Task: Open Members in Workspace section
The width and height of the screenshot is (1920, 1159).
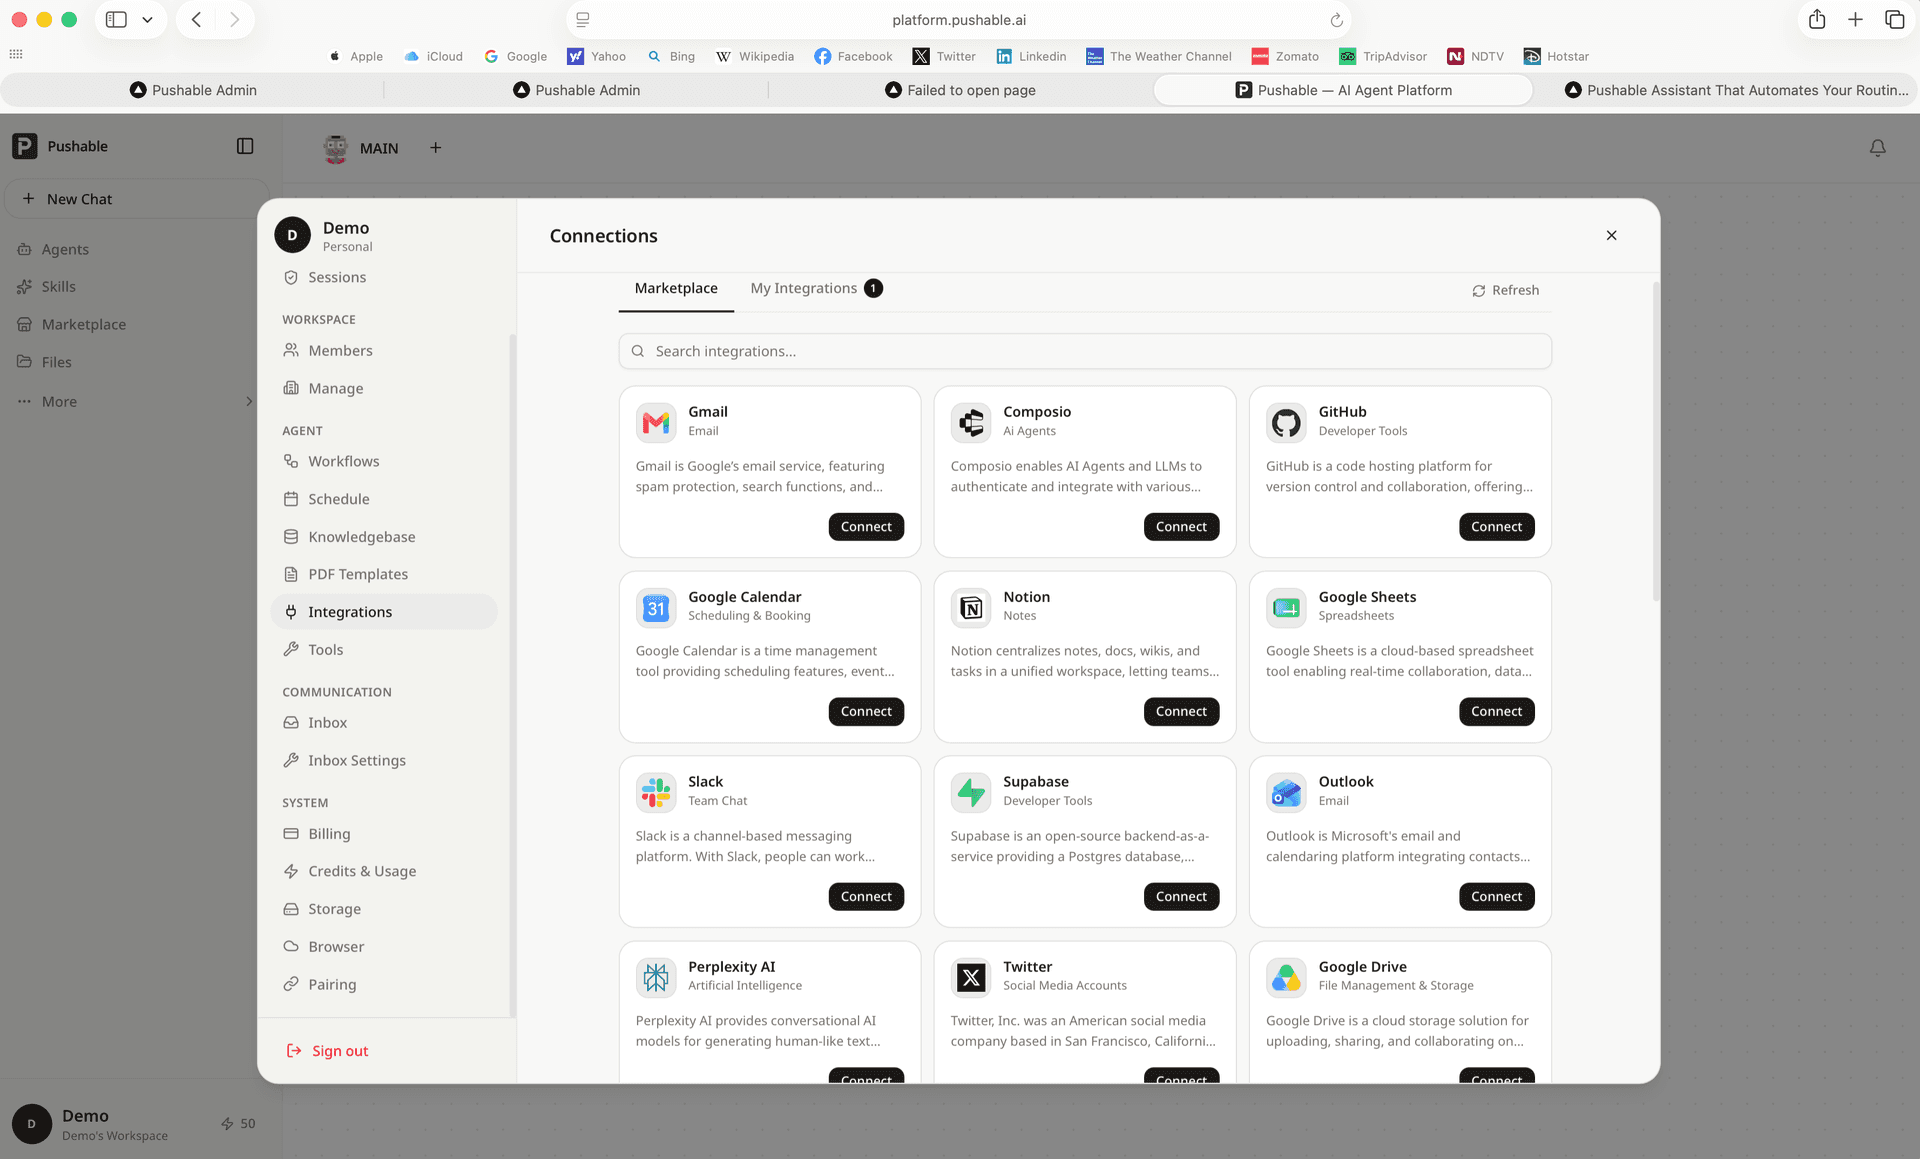Action: pyautogui.click(x=384, y=351)
